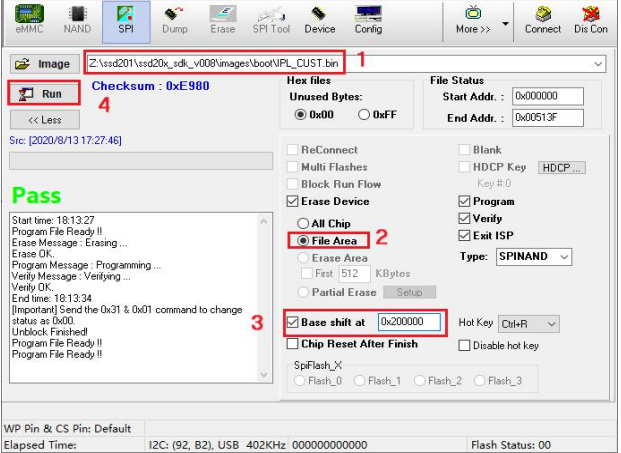Click the 'Flash Status: 00' status entry

pos(511,445)
